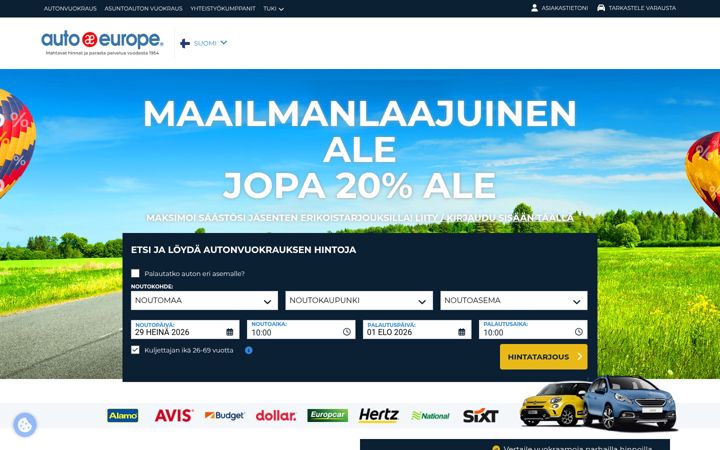Image resolution: width=720 pixels, height=450 pixels.
Task: Expand the NOUTOASEMA dropdown
Action: 514,300
